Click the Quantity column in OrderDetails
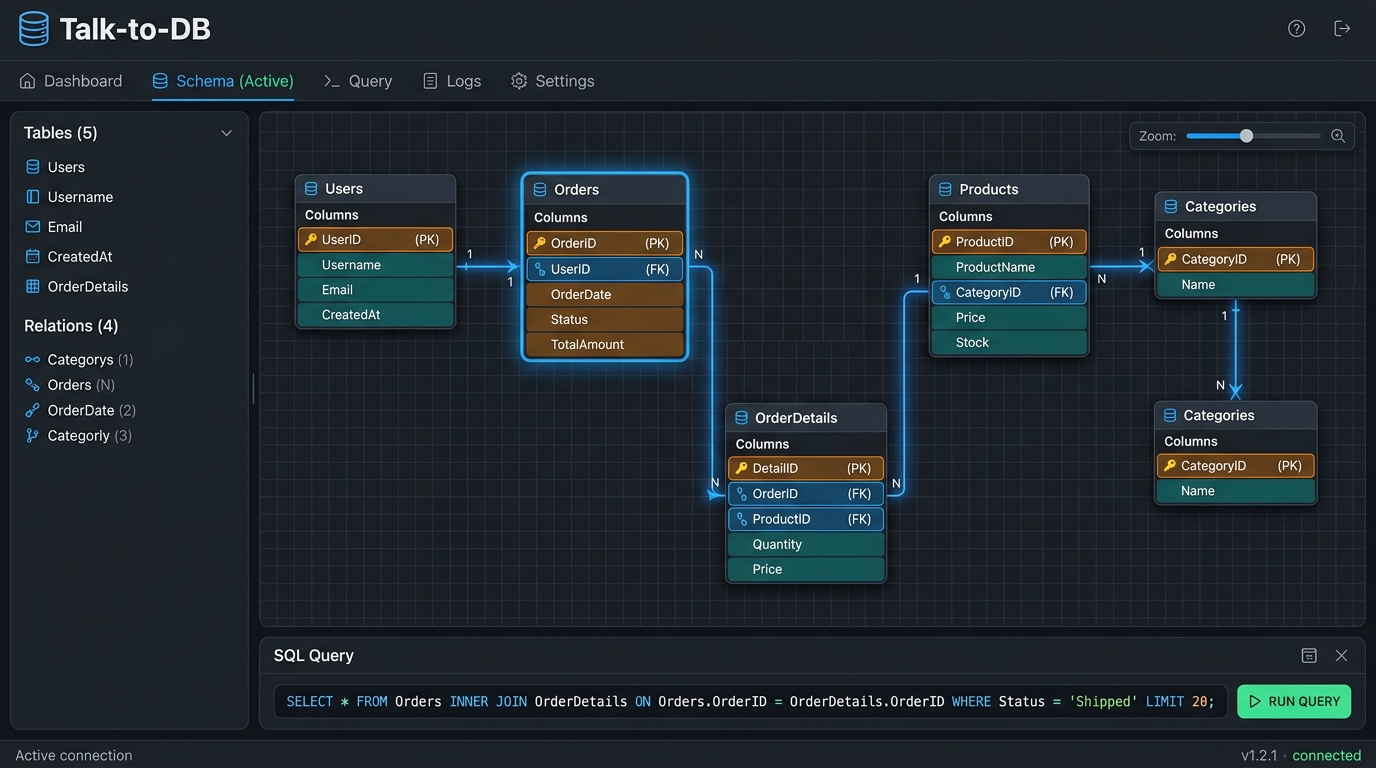 [806, 544]
